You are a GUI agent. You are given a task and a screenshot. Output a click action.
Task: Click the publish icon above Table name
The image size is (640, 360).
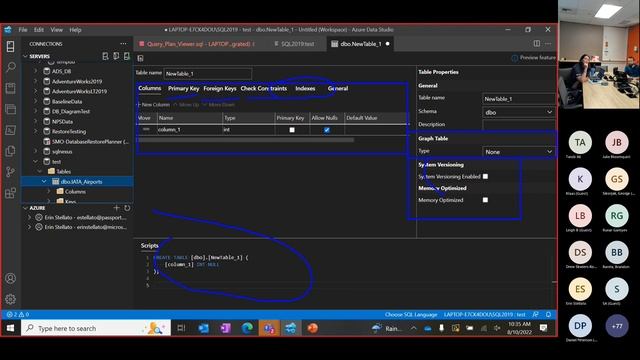coord(140,58)
